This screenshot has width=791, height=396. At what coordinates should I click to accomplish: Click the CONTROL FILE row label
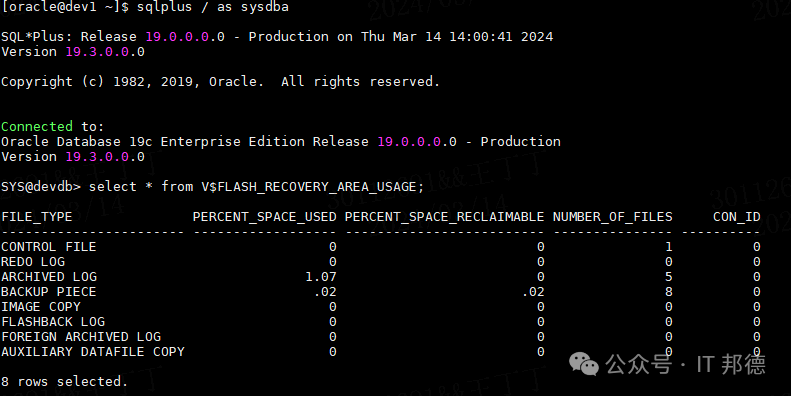click(x=48, y=247)
